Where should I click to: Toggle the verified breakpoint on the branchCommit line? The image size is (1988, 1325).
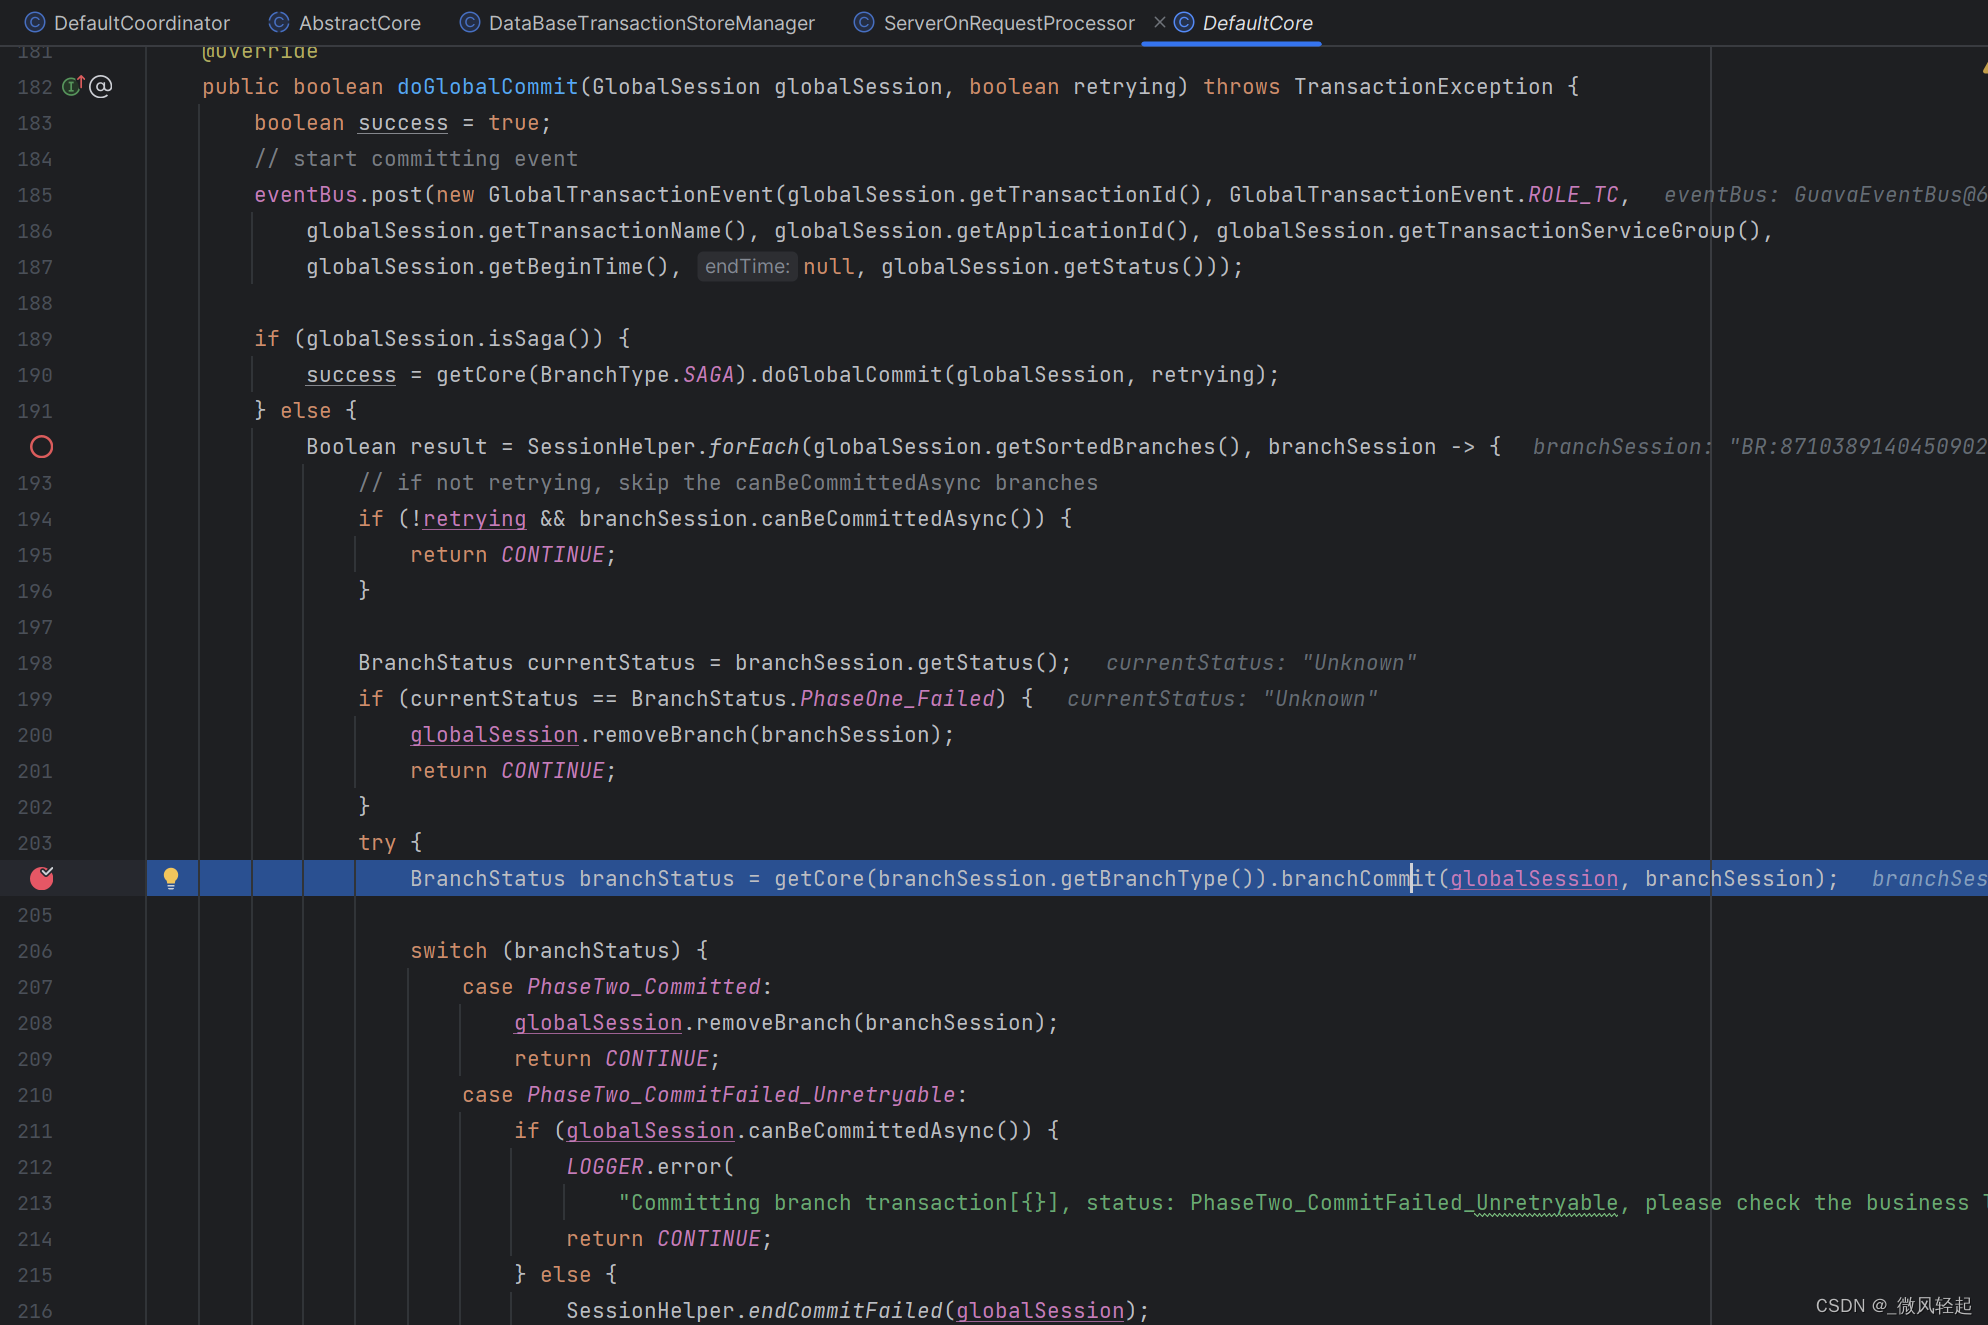(x=41, y=878)
